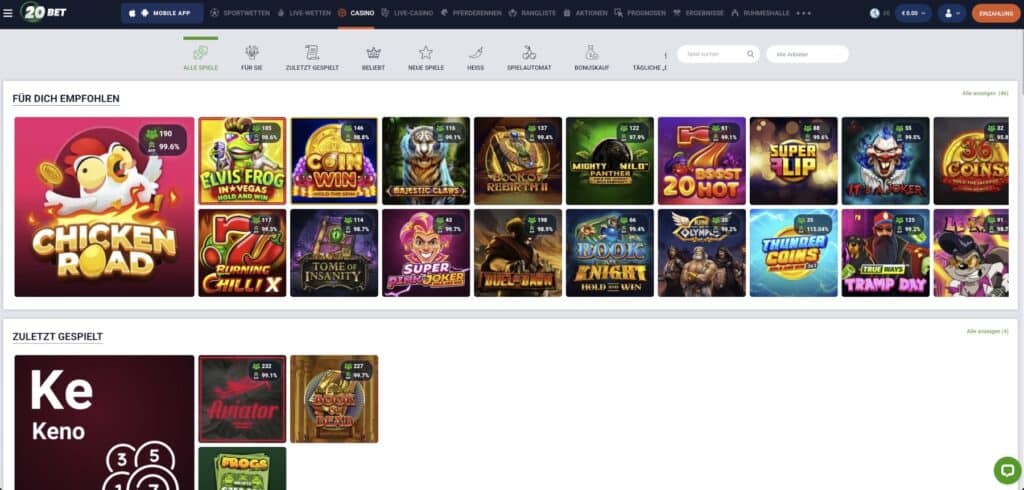Image resolution: width=1024 pixels, height=490 pixels.
Task: Open the Tome of Insanity game
Action: click(x=334, y=253)
